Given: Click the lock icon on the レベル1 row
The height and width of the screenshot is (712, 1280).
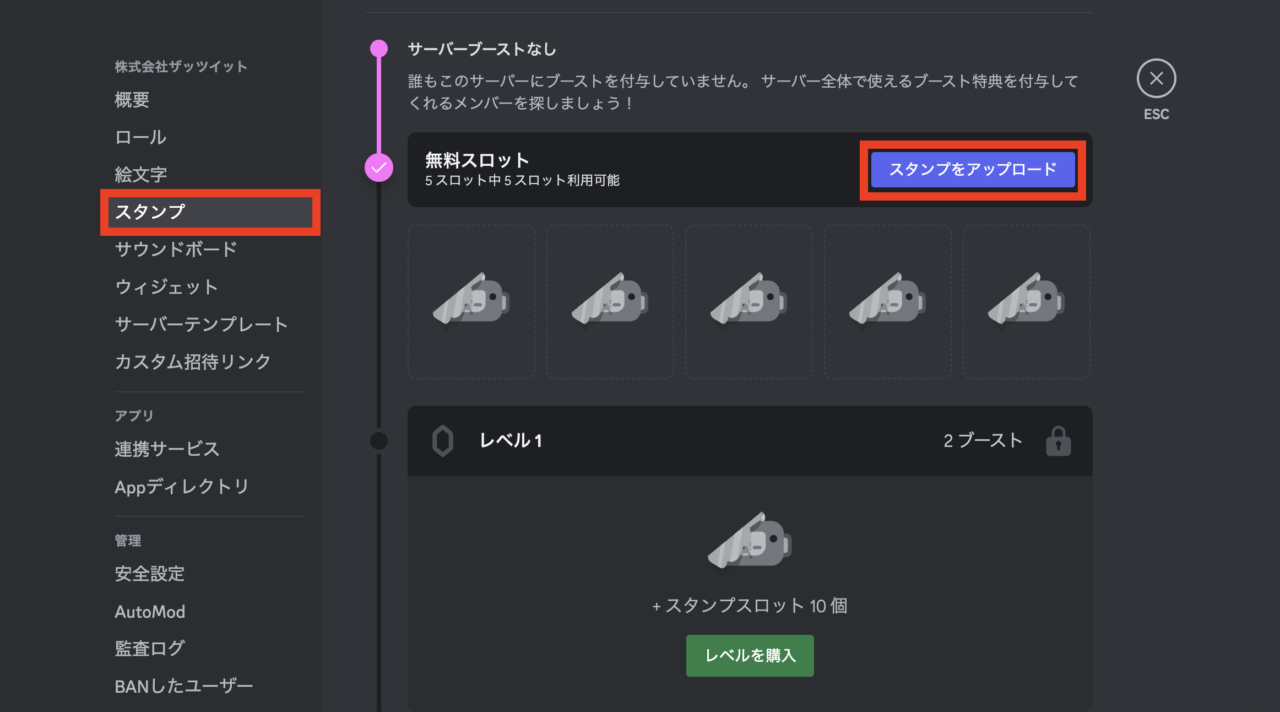Looking at the screenshot, I should 1059,441.
